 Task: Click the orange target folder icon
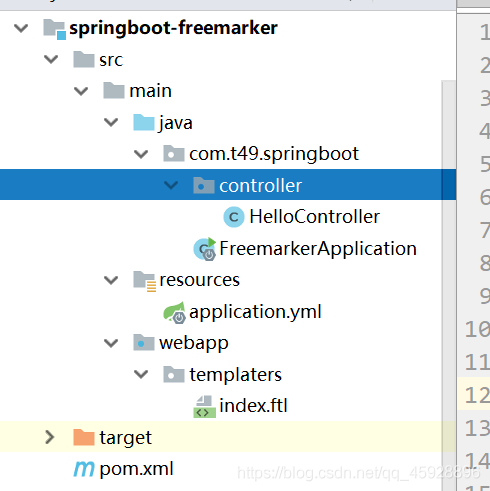point(84,437)
